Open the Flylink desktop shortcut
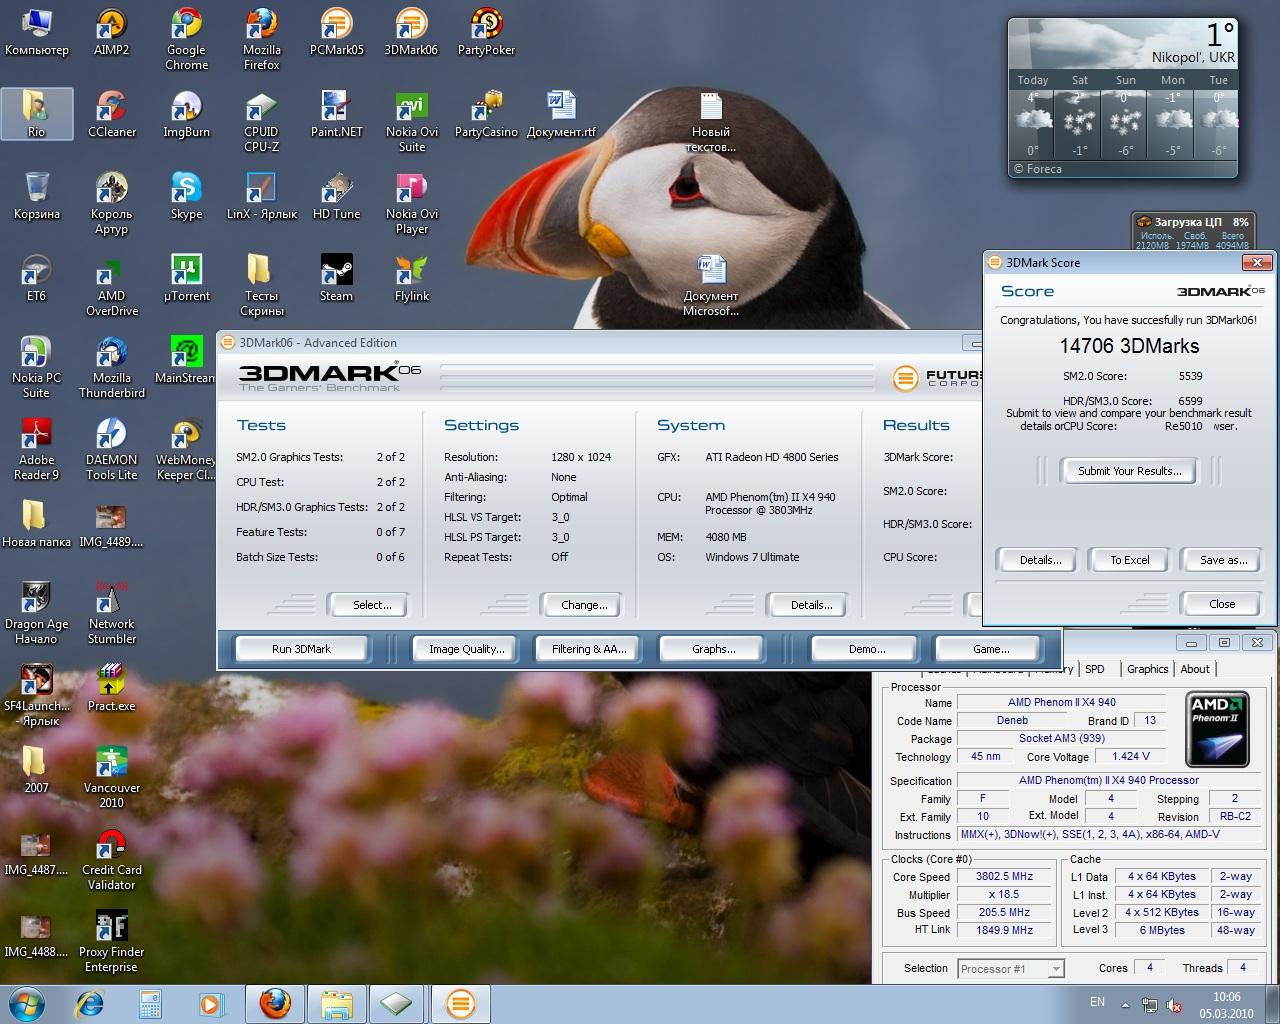The width and height of the screenshot is (1280, 1024). 411,278
